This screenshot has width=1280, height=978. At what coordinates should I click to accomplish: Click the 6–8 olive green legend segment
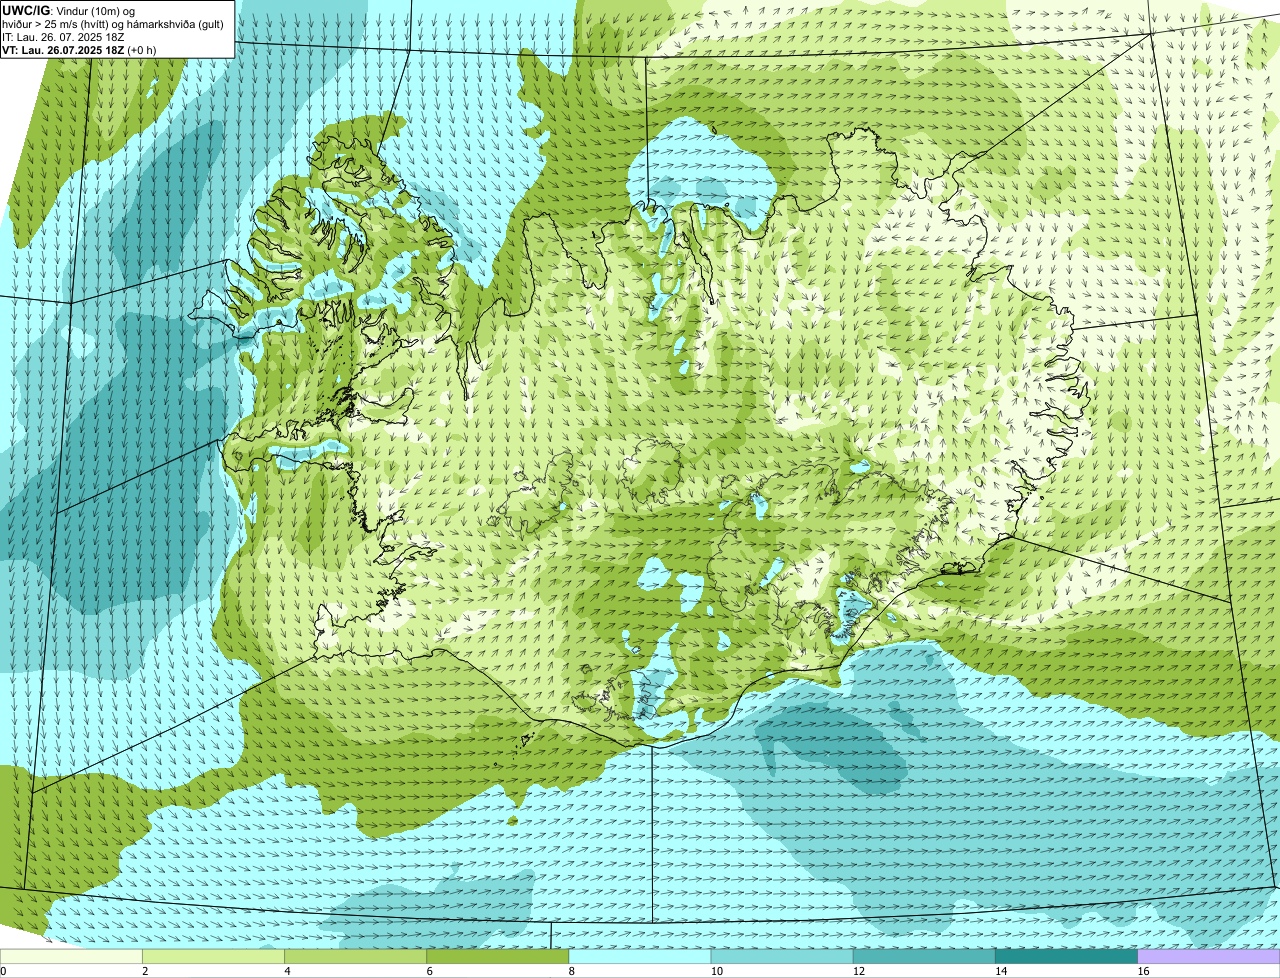498,956
